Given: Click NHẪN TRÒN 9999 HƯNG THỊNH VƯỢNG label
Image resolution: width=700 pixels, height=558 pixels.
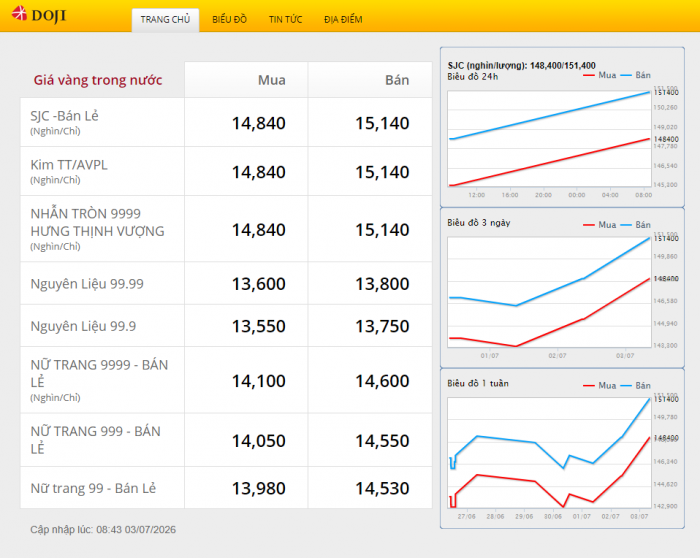Looking at the screenshot, I should point(97,222).
